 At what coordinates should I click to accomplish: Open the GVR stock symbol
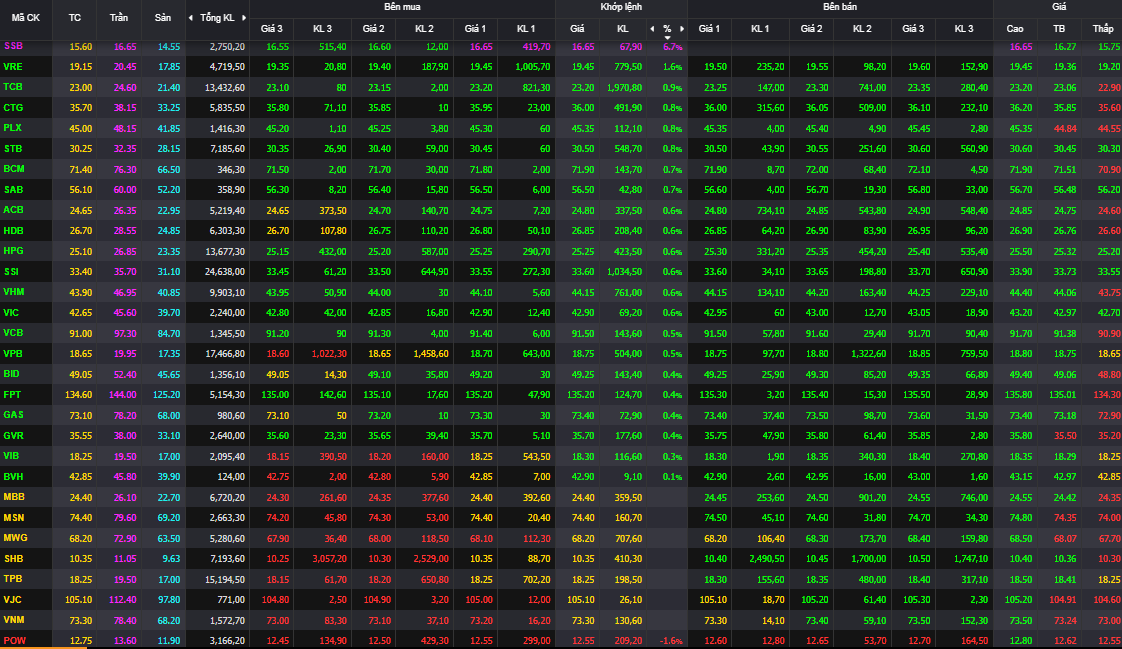13,436
